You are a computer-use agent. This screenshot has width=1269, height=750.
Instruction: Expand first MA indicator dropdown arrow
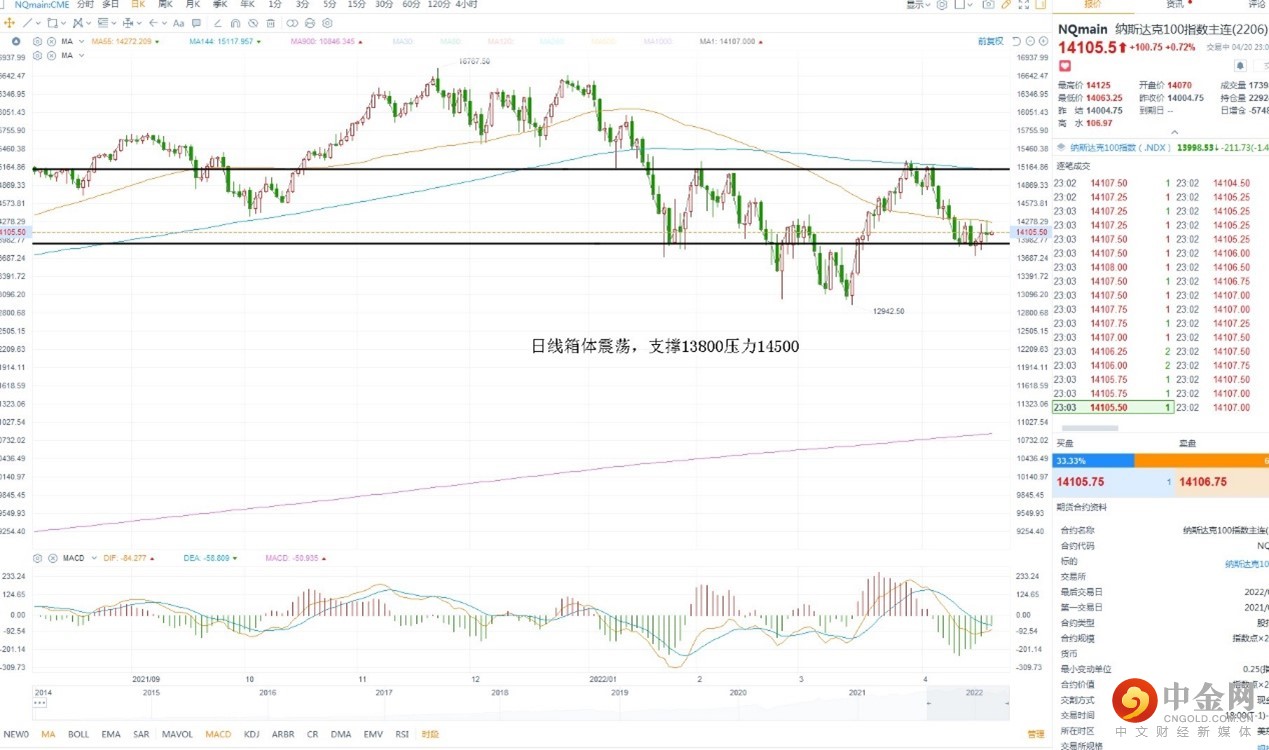click(x=81, y=41)
